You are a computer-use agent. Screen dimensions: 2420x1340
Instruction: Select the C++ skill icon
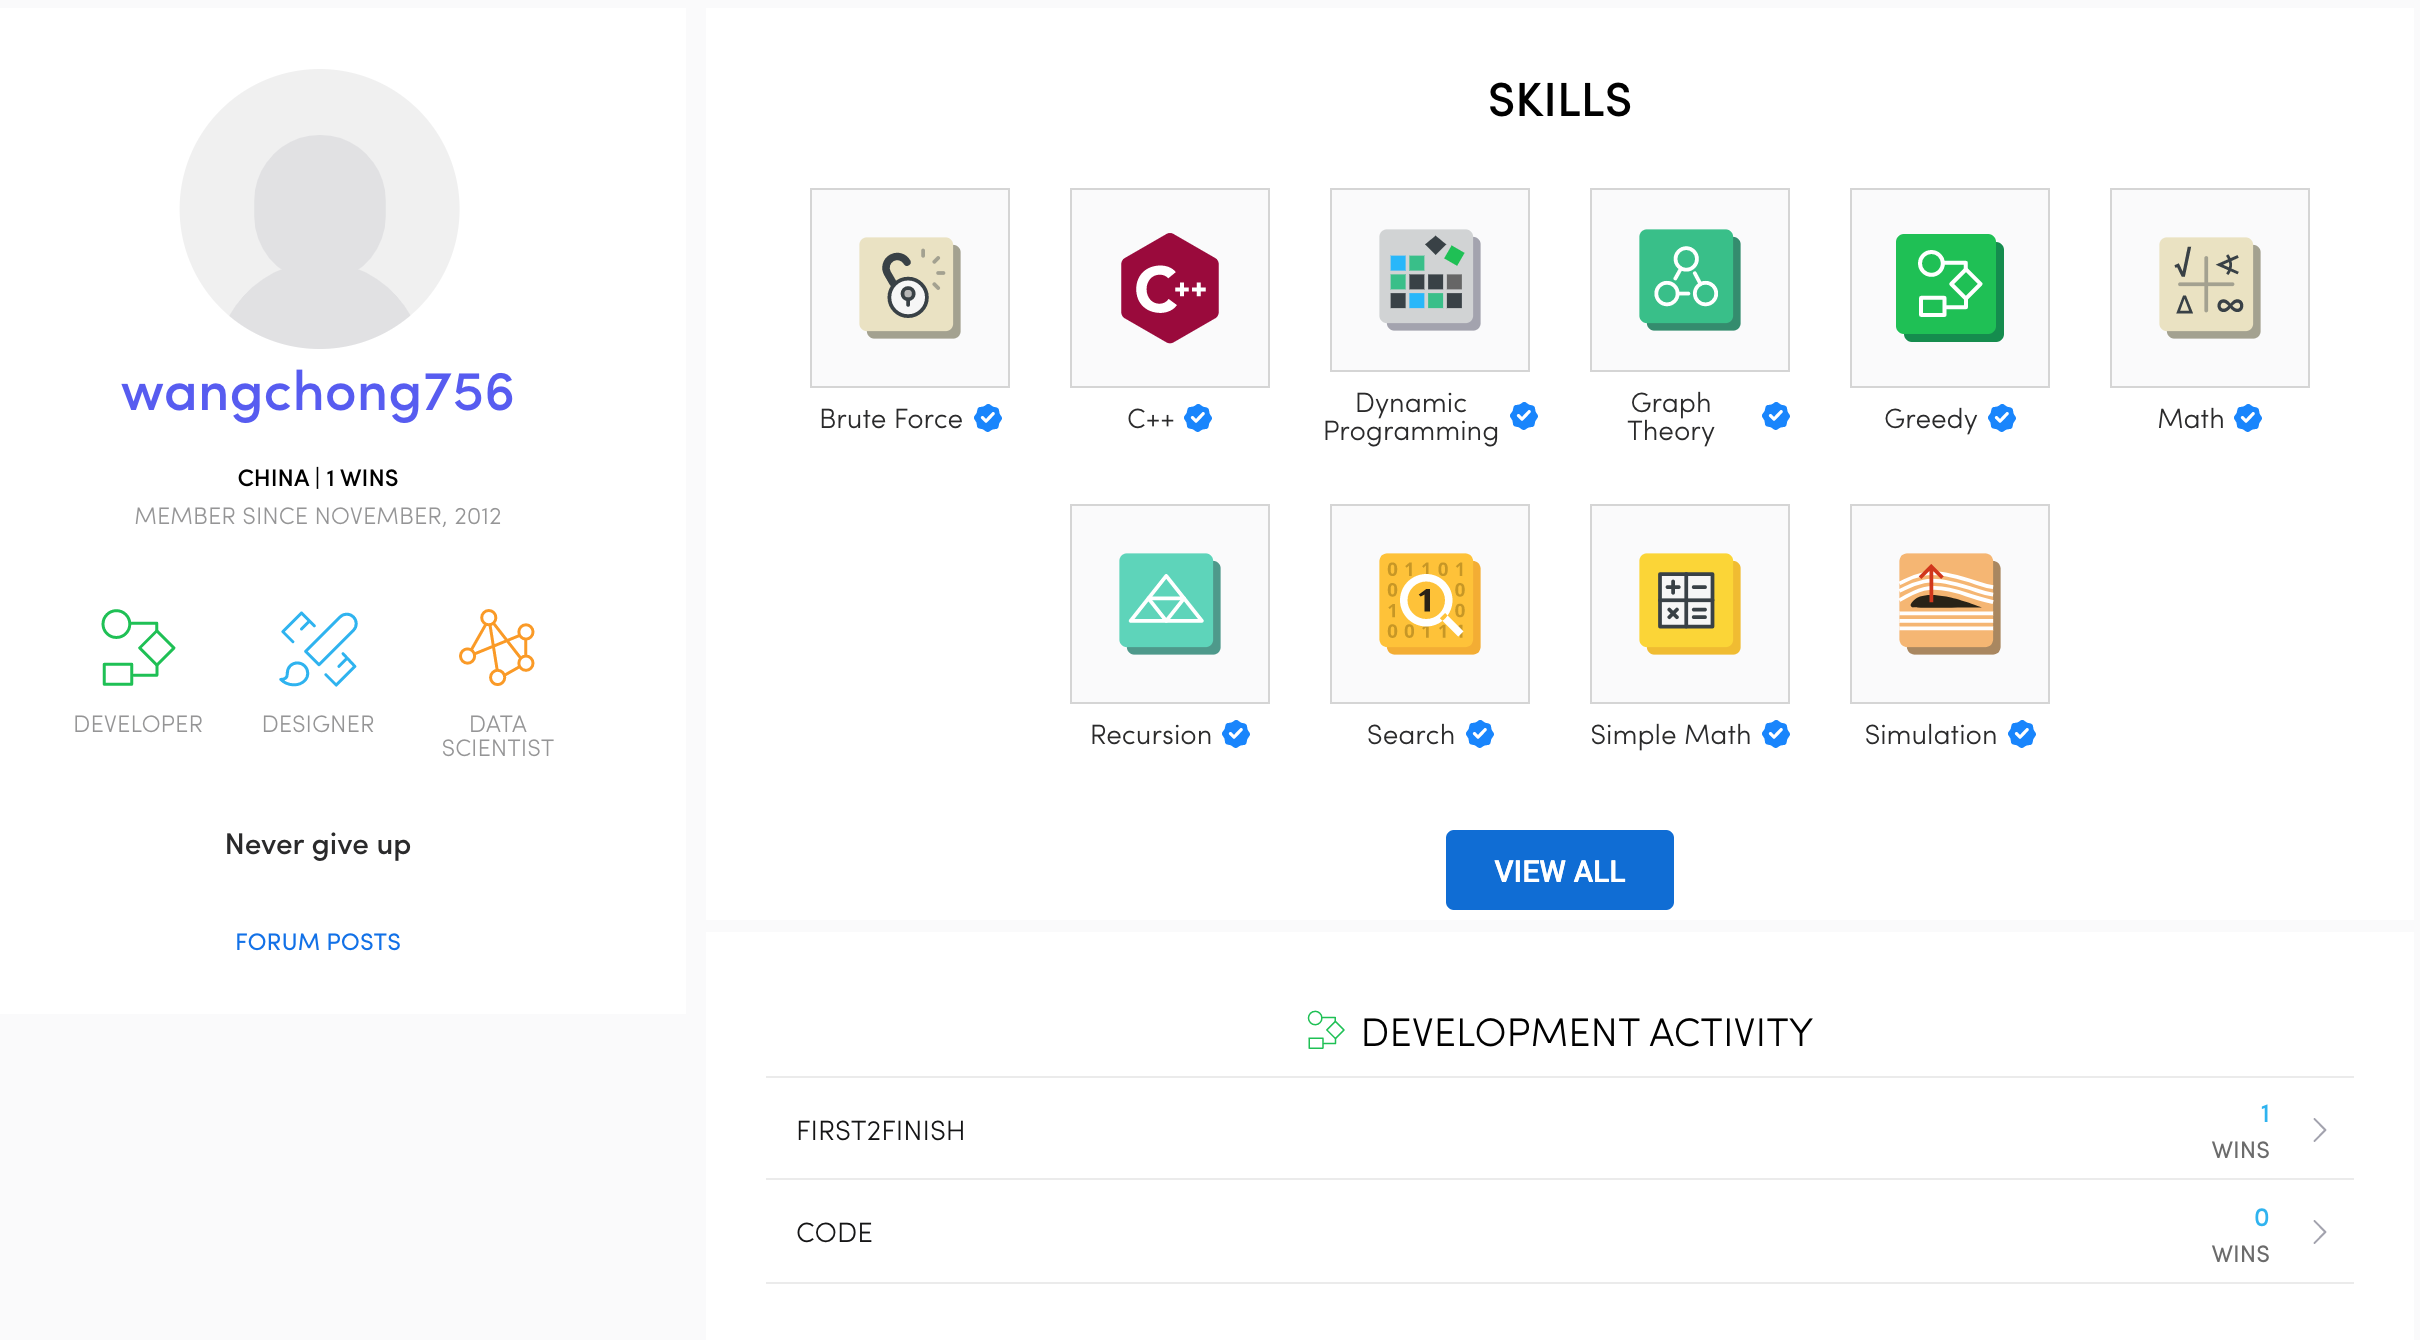click(1170, 288)
